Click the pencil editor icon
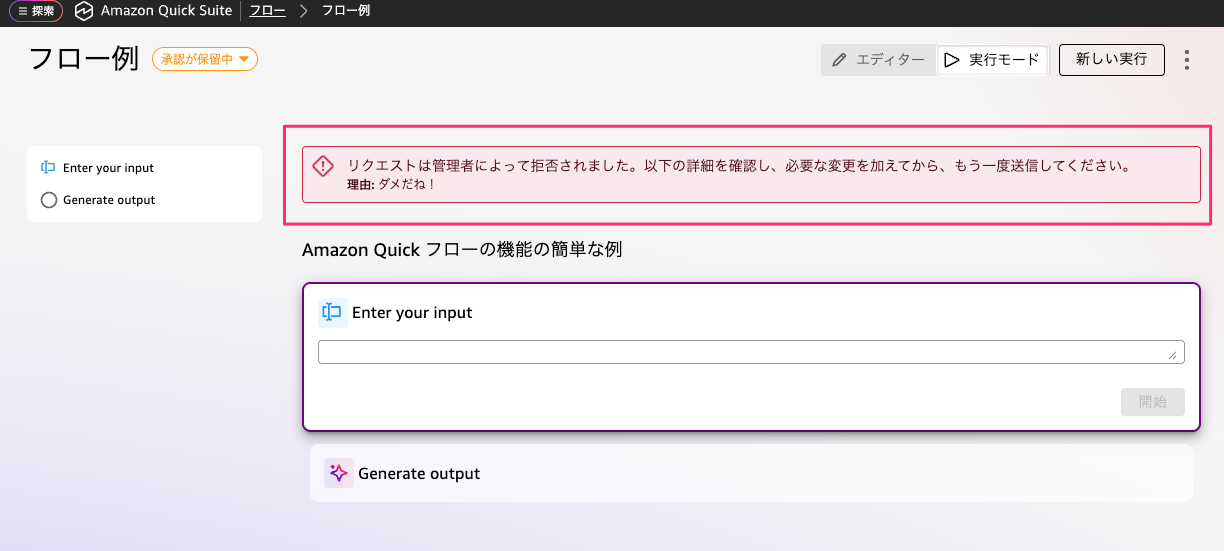The image size is (1224, 551). point(839,60)
